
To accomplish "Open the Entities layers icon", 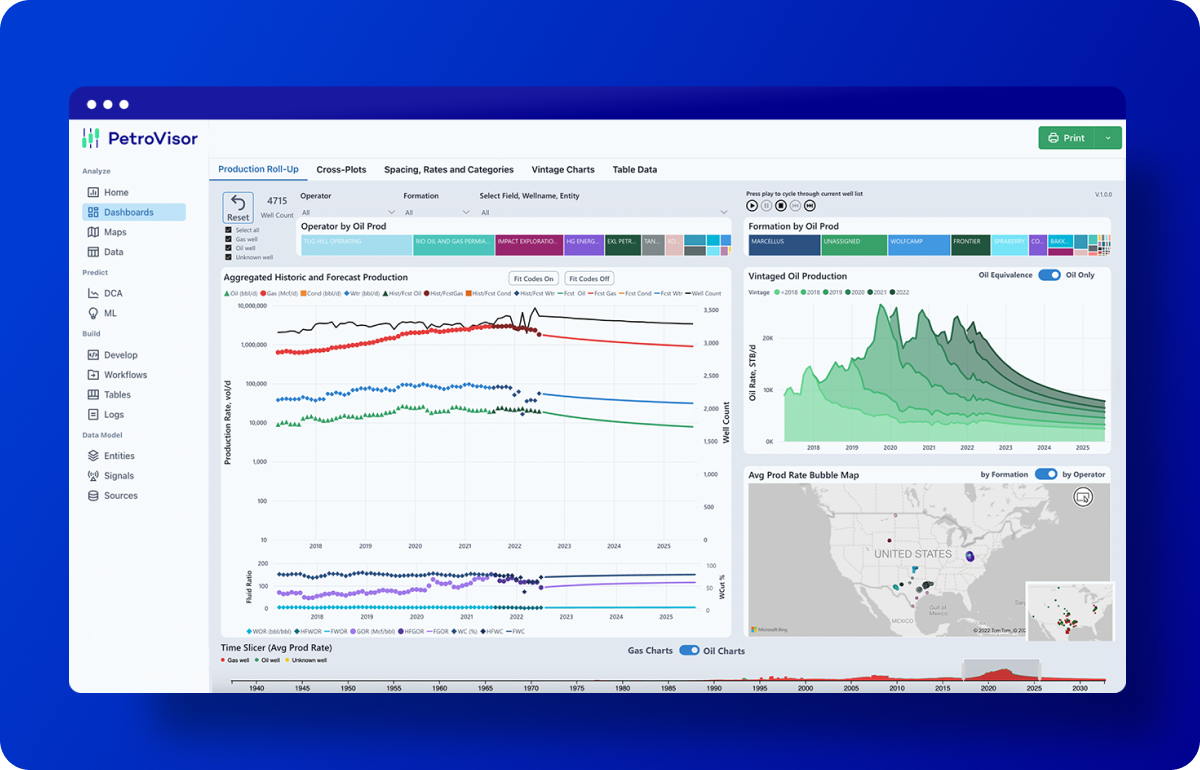I will [x=93, y=456].
